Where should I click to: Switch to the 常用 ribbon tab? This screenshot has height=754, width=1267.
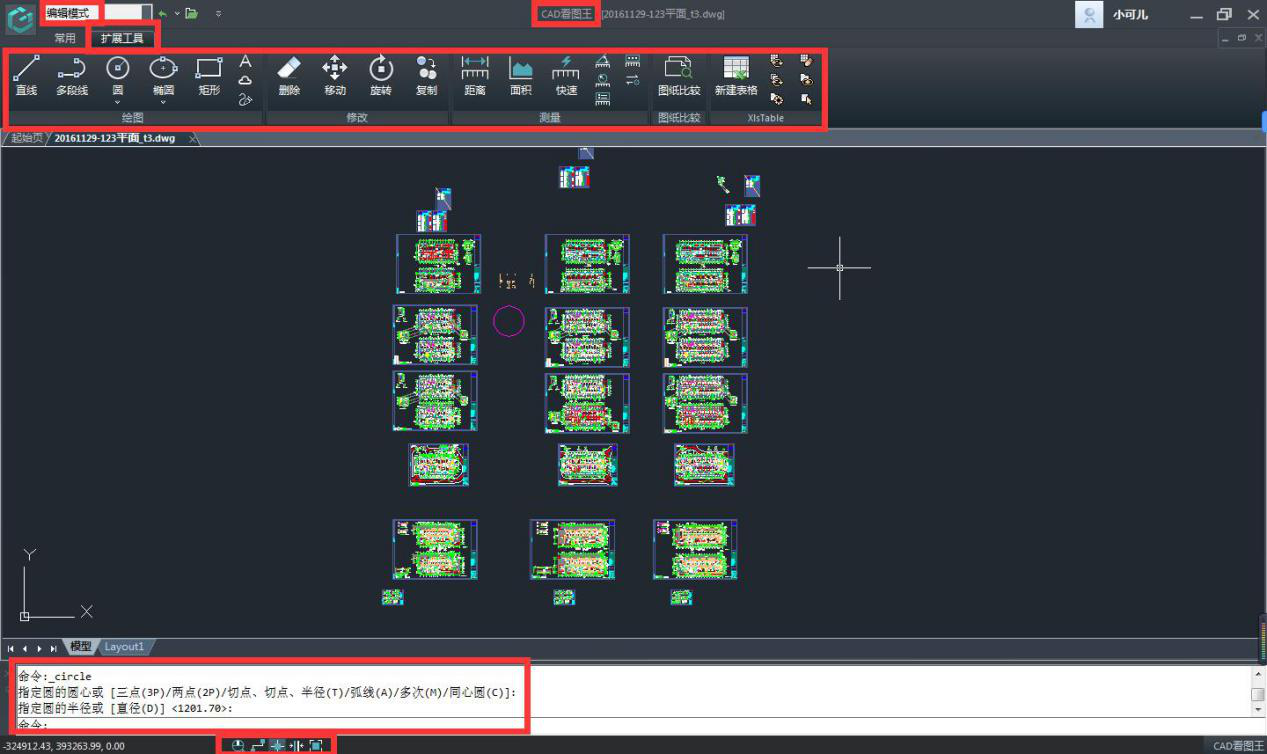tap(65, 39)
